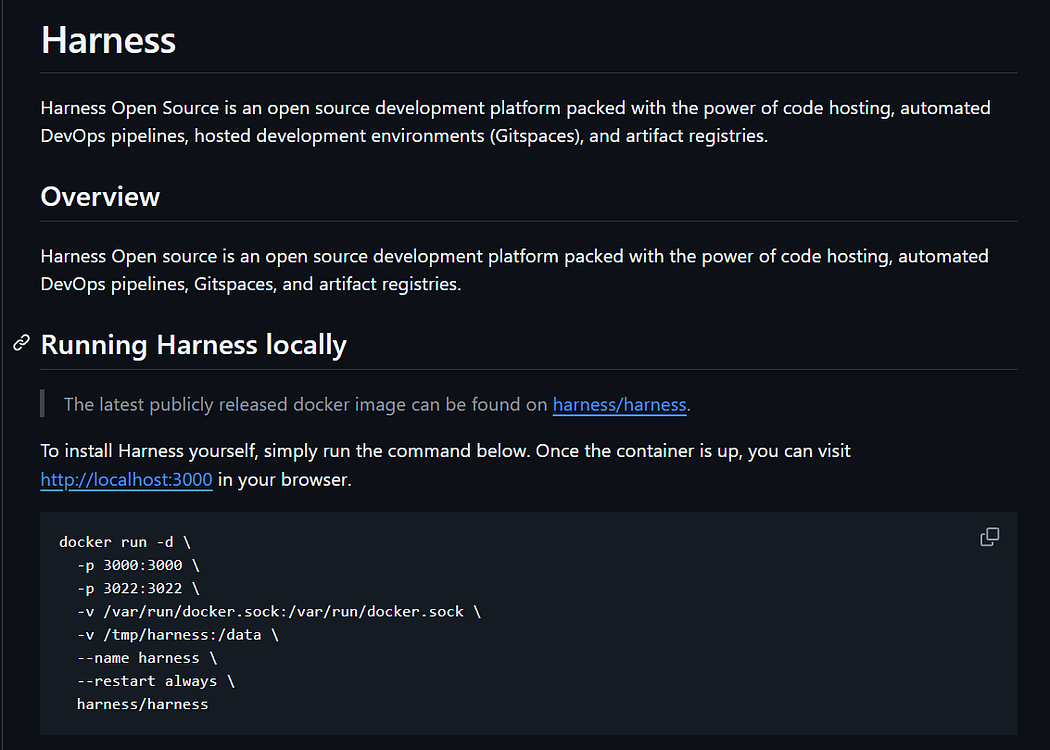Click the 'docker run -d' code line

click(x=124, y=542)
